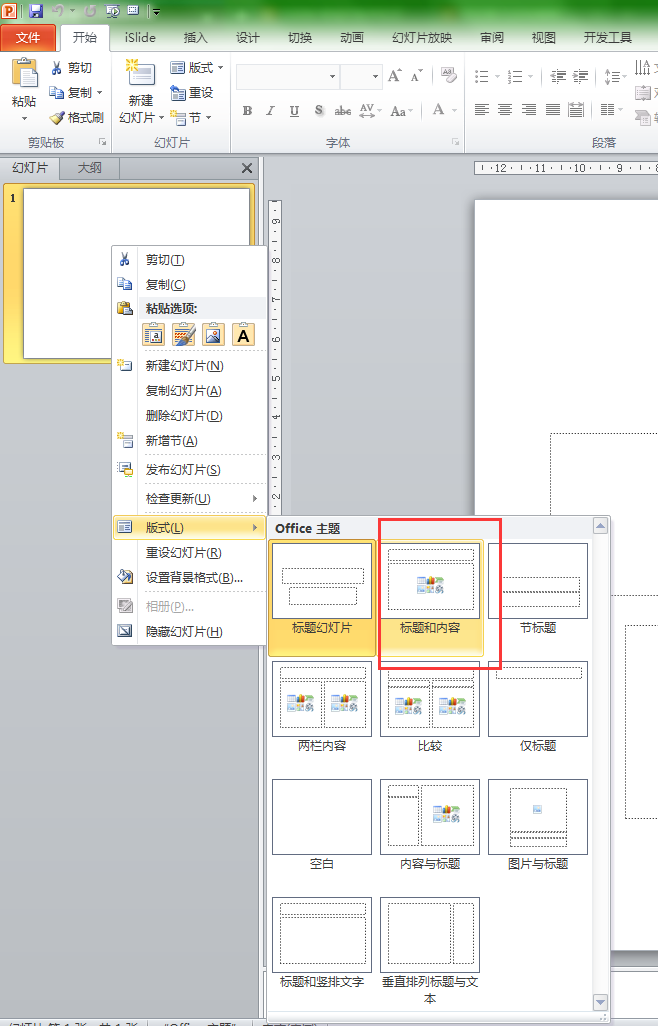
Task: Click the New Slide (新建幻灯片) icon
Action: coord(141,74)
